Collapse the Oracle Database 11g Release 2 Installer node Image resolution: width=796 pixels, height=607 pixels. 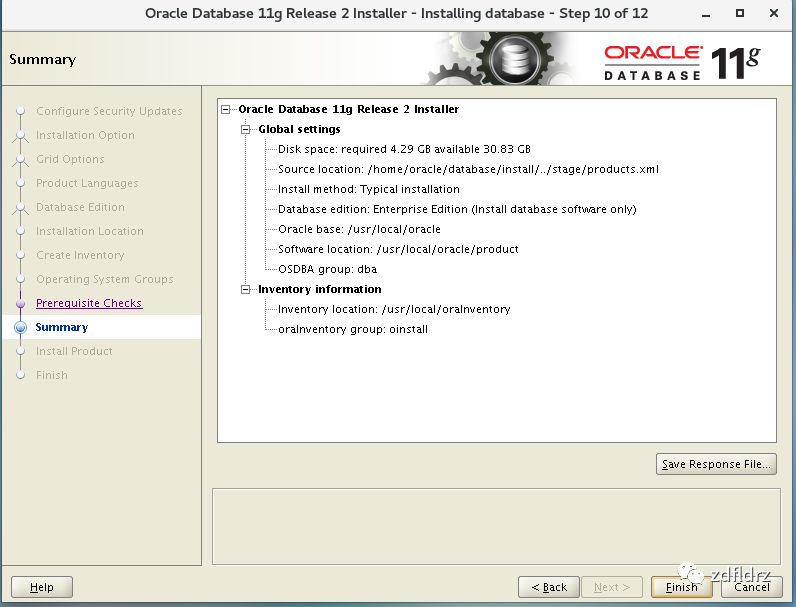point(226,109)
